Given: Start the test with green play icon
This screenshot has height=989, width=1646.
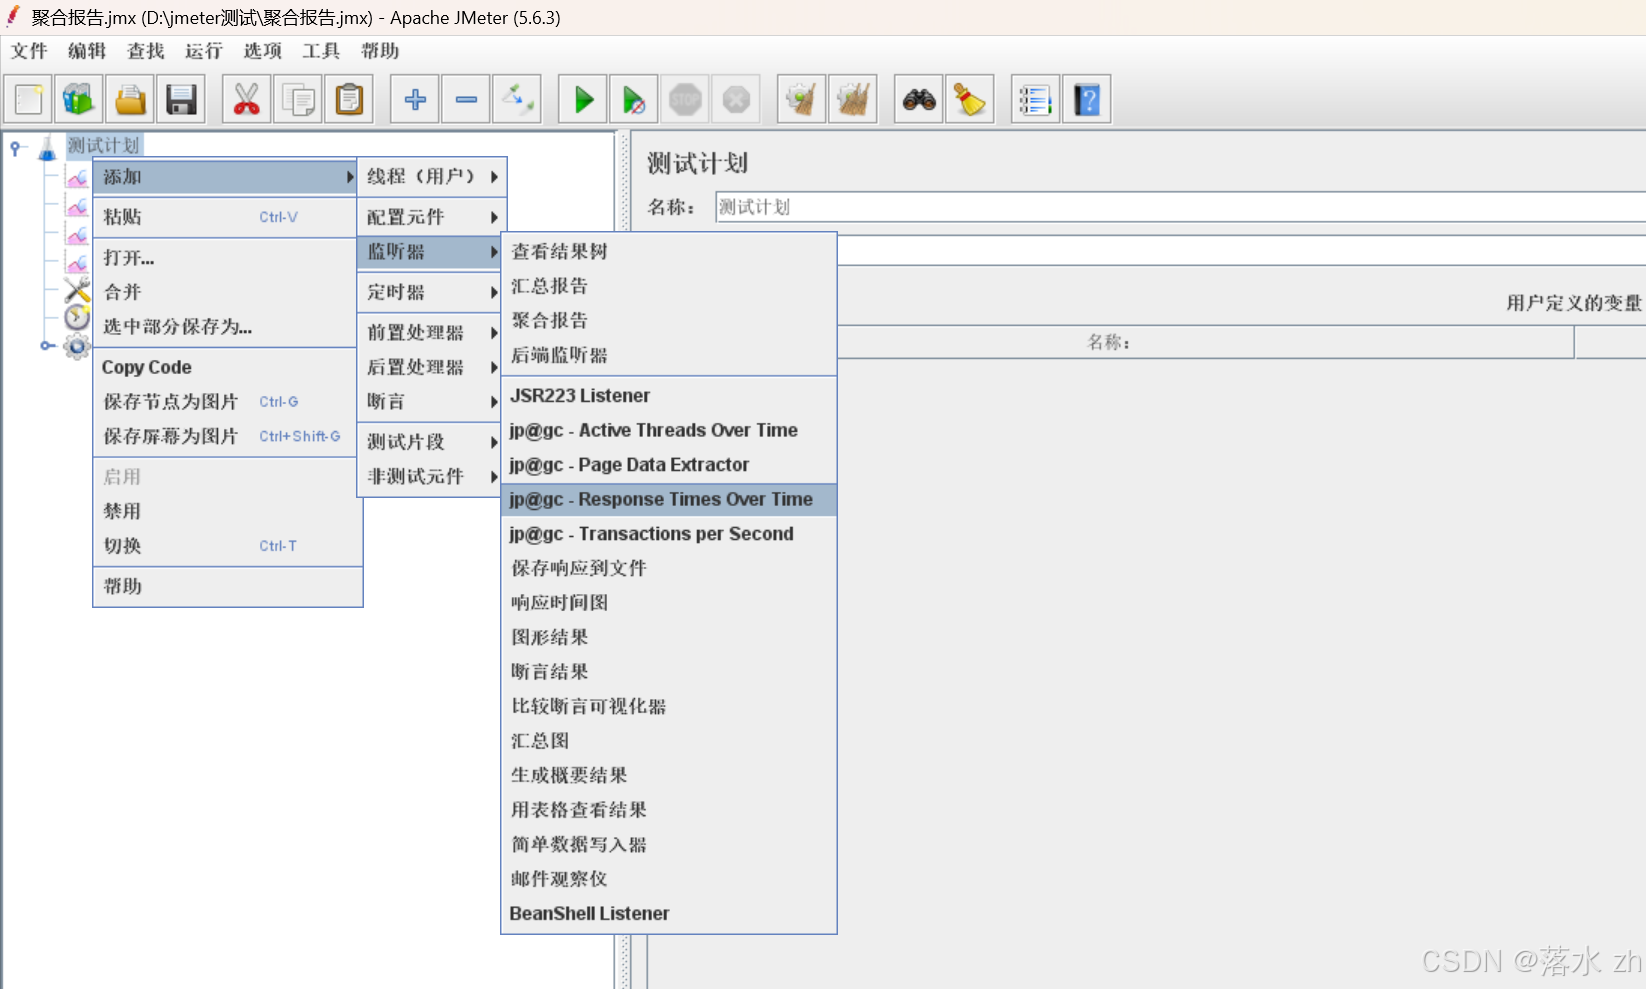Looking at the screenshot, I should tap(583, 99).
